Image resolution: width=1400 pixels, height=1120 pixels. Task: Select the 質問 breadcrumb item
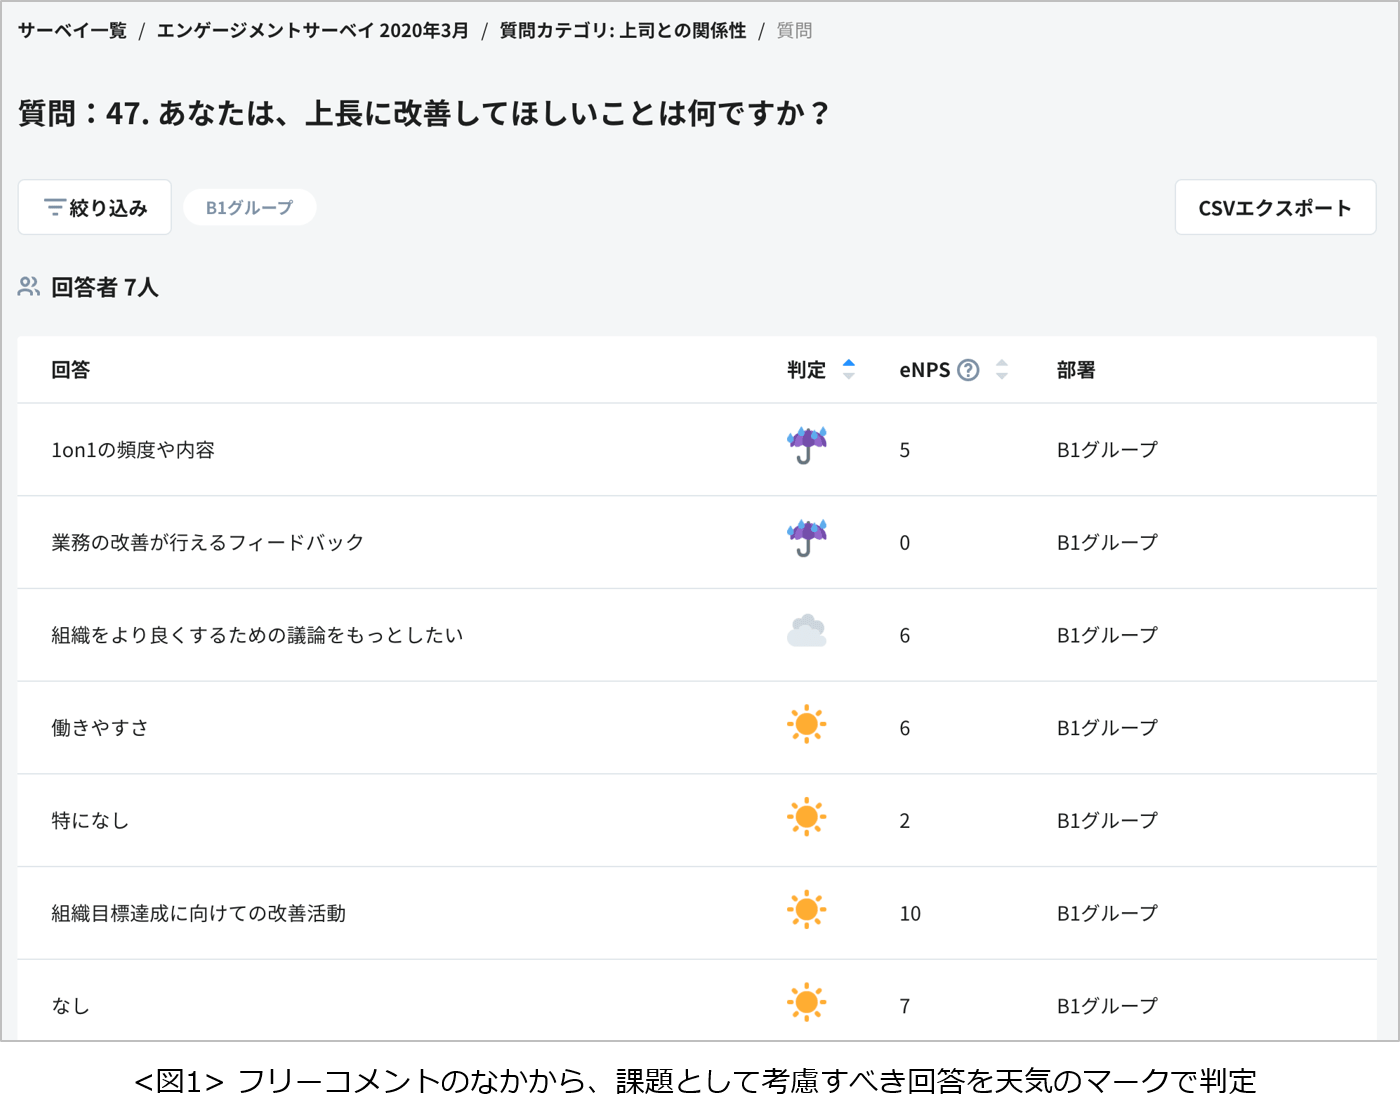point(794,30)
